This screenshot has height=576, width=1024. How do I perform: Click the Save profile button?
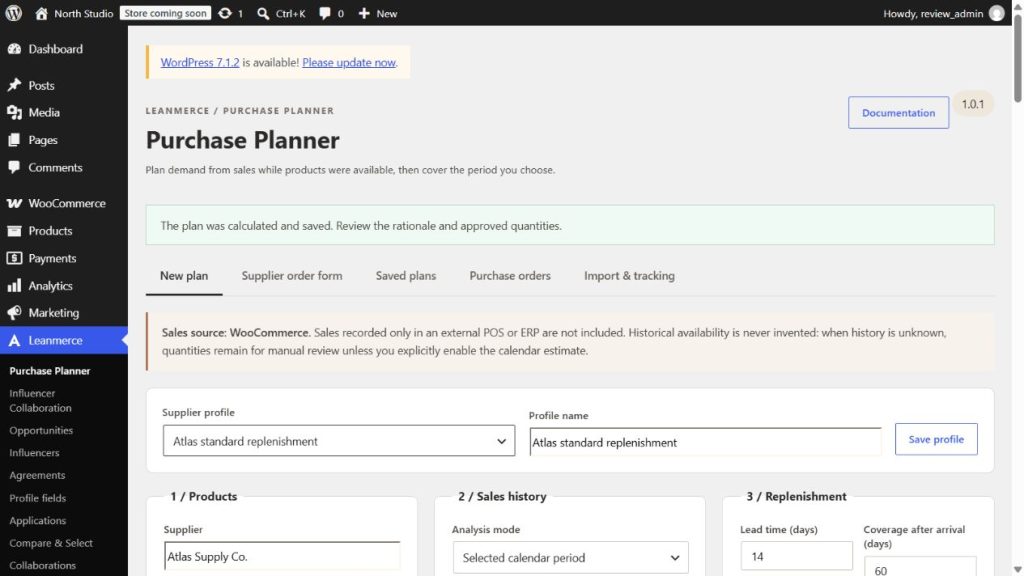point(936,439)
